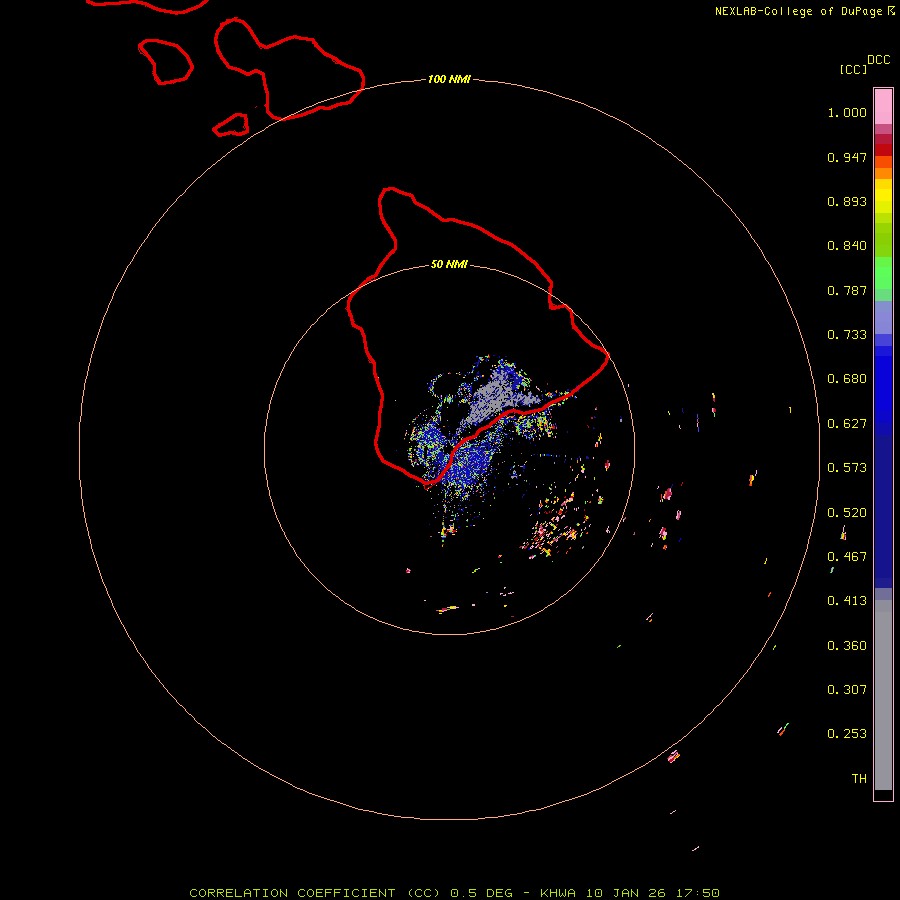Click the 0.947 color scale value

847,157
